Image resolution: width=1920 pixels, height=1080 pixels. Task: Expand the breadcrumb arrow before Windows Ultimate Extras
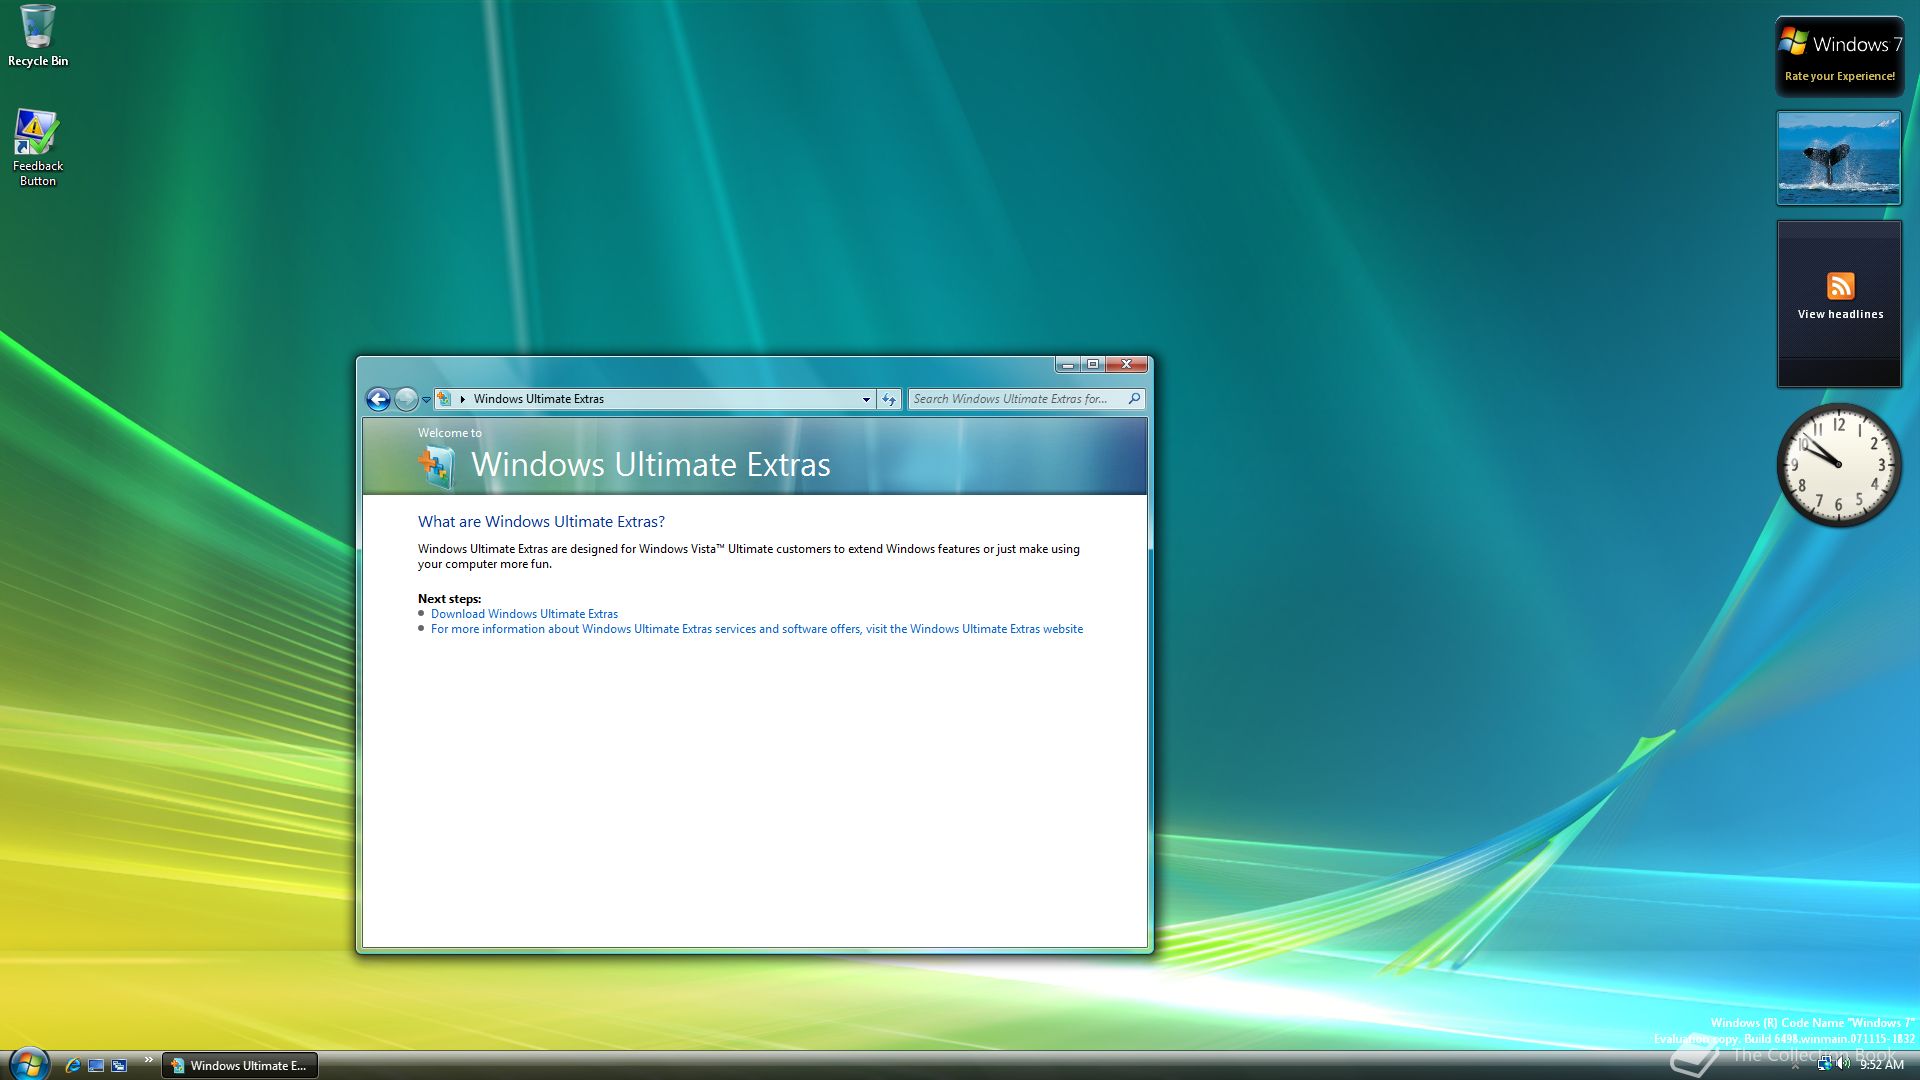[463, 399]
